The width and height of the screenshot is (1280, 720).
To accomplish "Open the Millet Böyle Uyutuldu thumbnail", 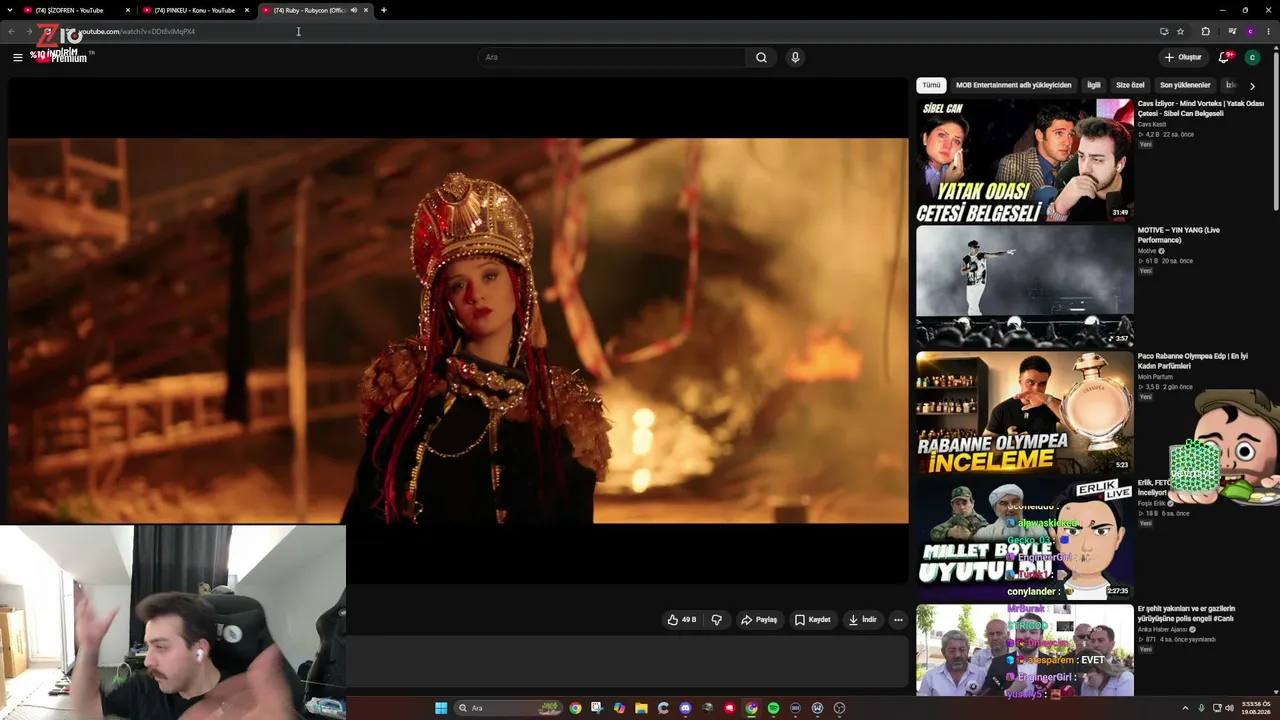I will click(1025, 539).
